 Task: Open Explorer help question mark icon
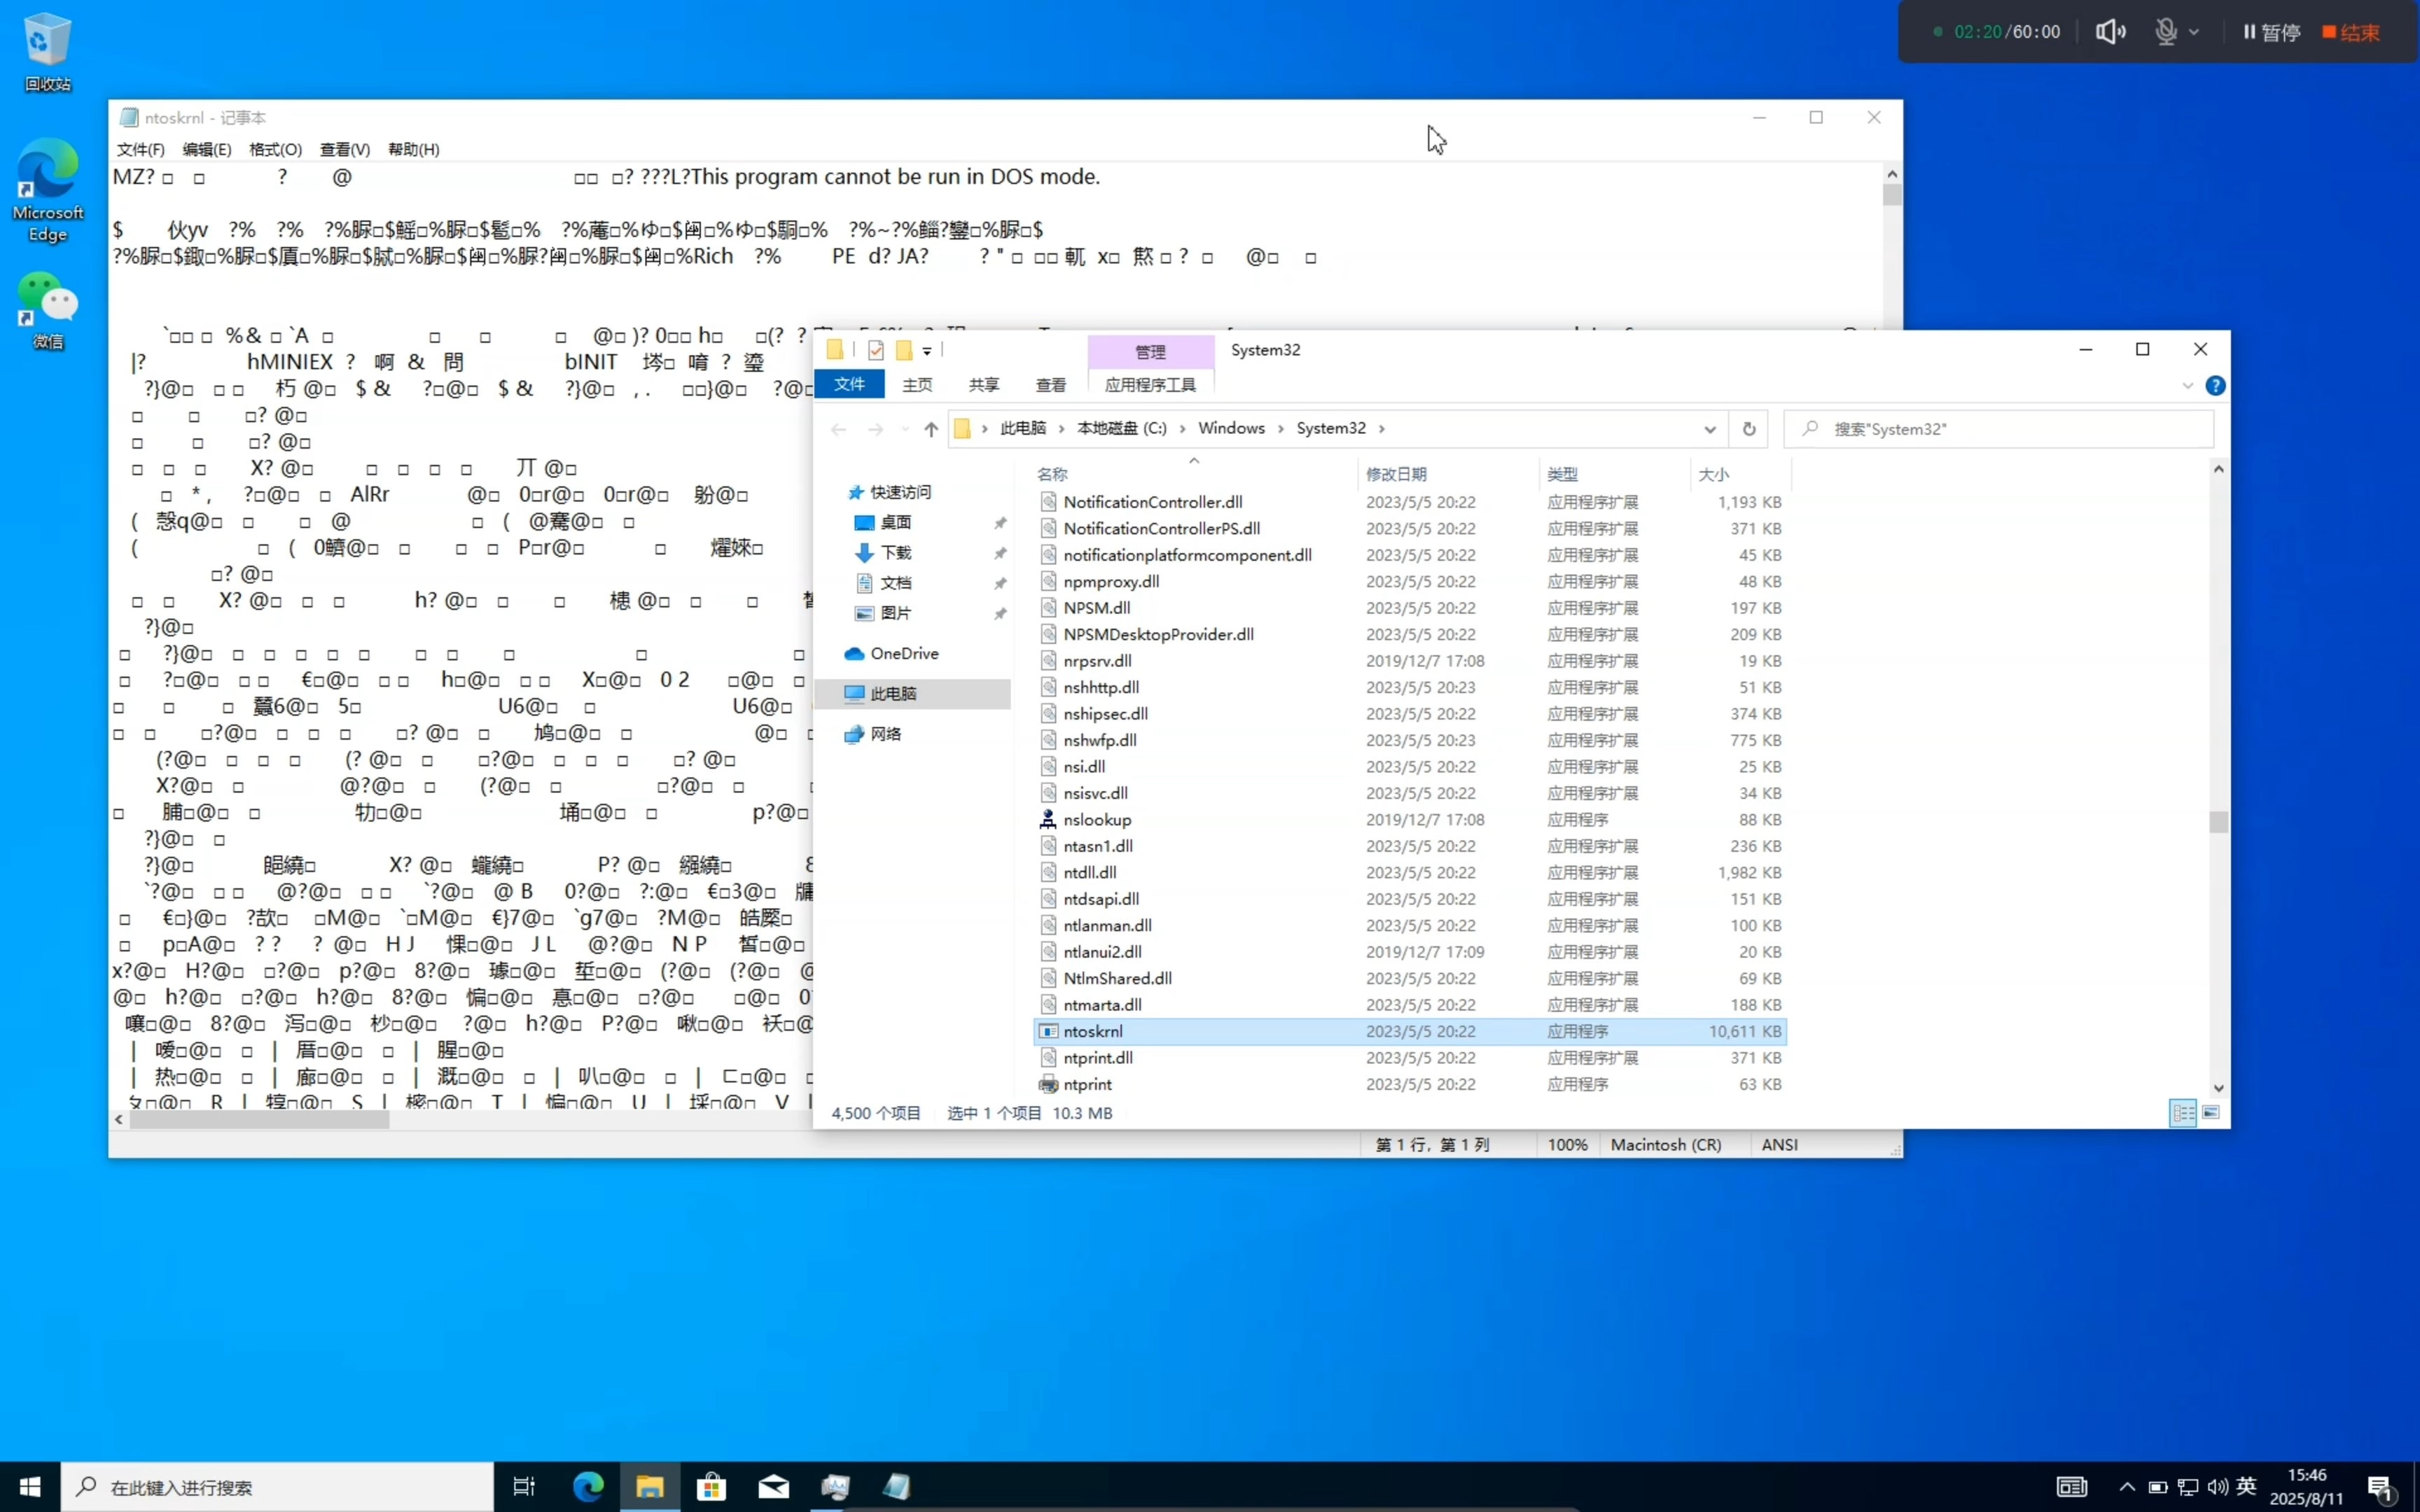[x=2215, y=386]
